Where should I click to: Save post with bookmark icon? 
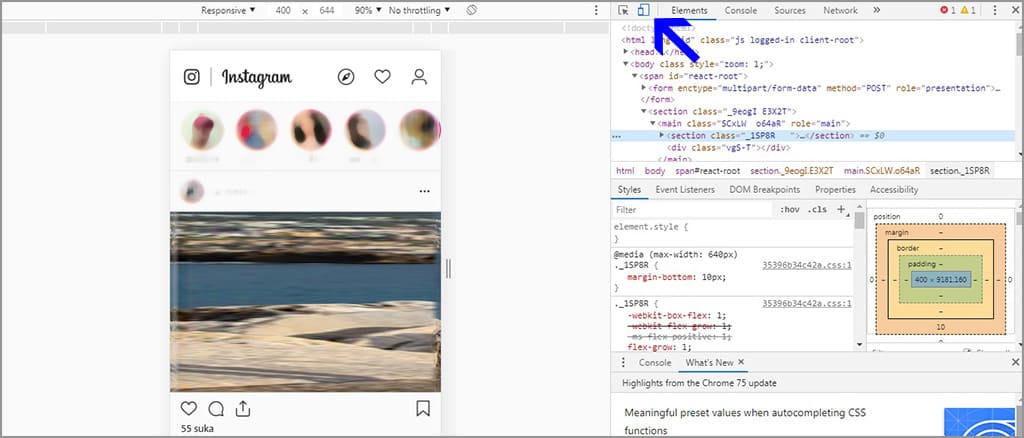click(423, 408)
